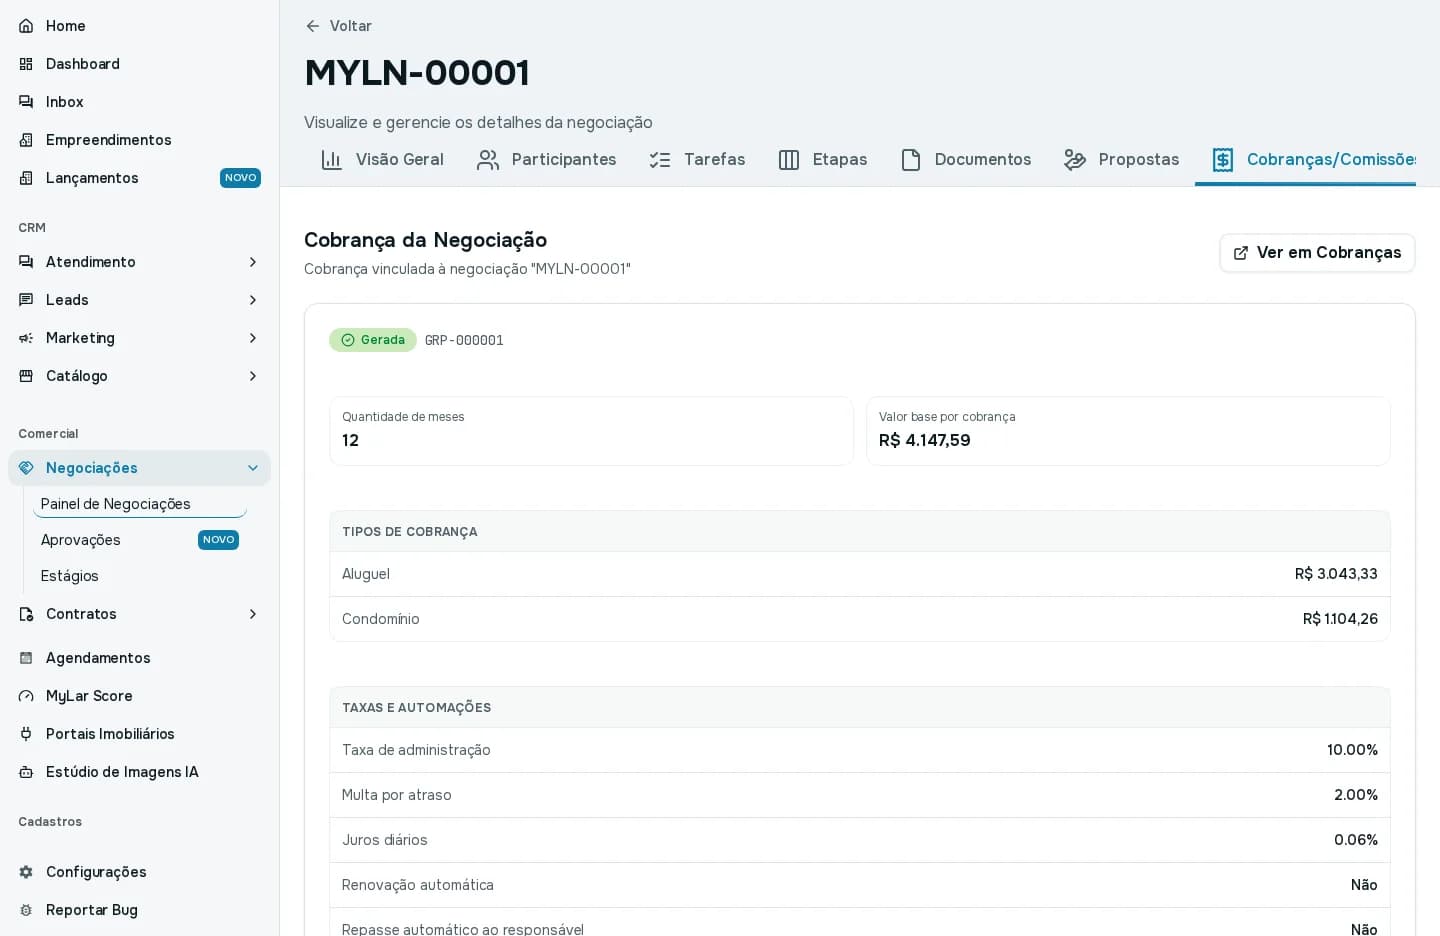This screenshot has height=936, width=1440.
Task: Click the GRP-000001 charge code
Action: point(464,340)
